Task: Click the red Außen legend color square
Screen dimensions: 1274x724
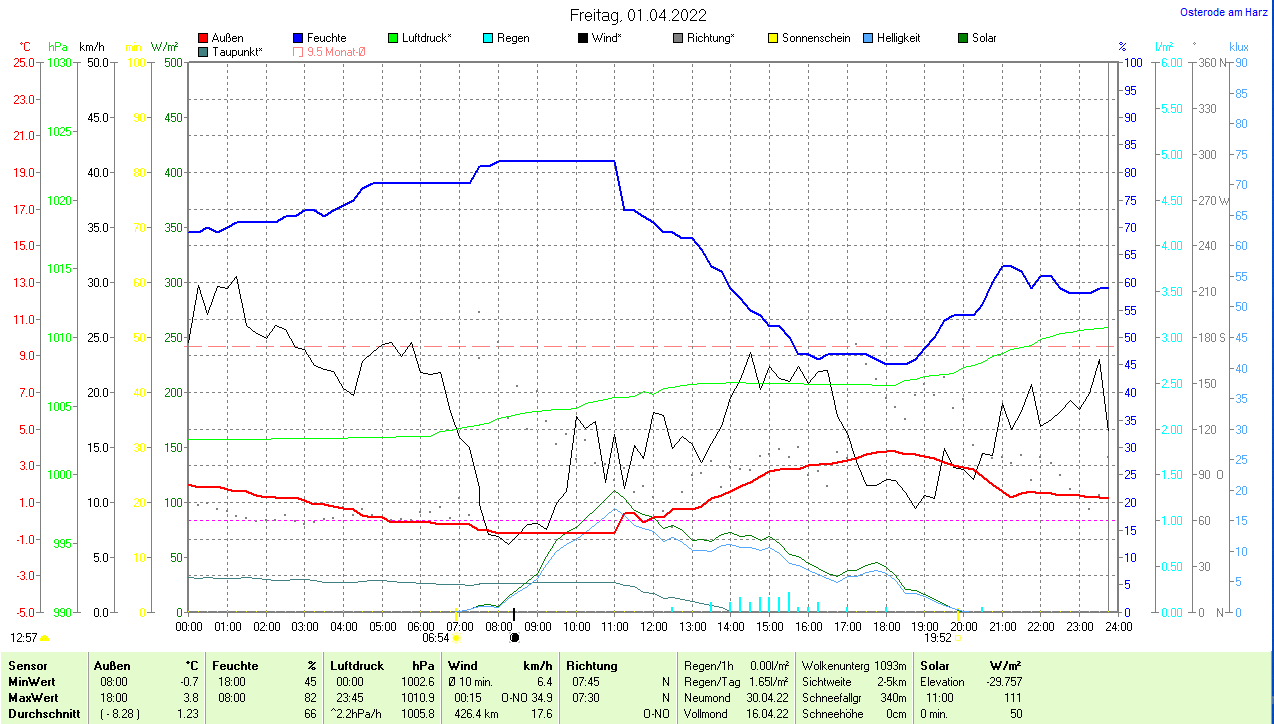Action: tap(204, 38)
